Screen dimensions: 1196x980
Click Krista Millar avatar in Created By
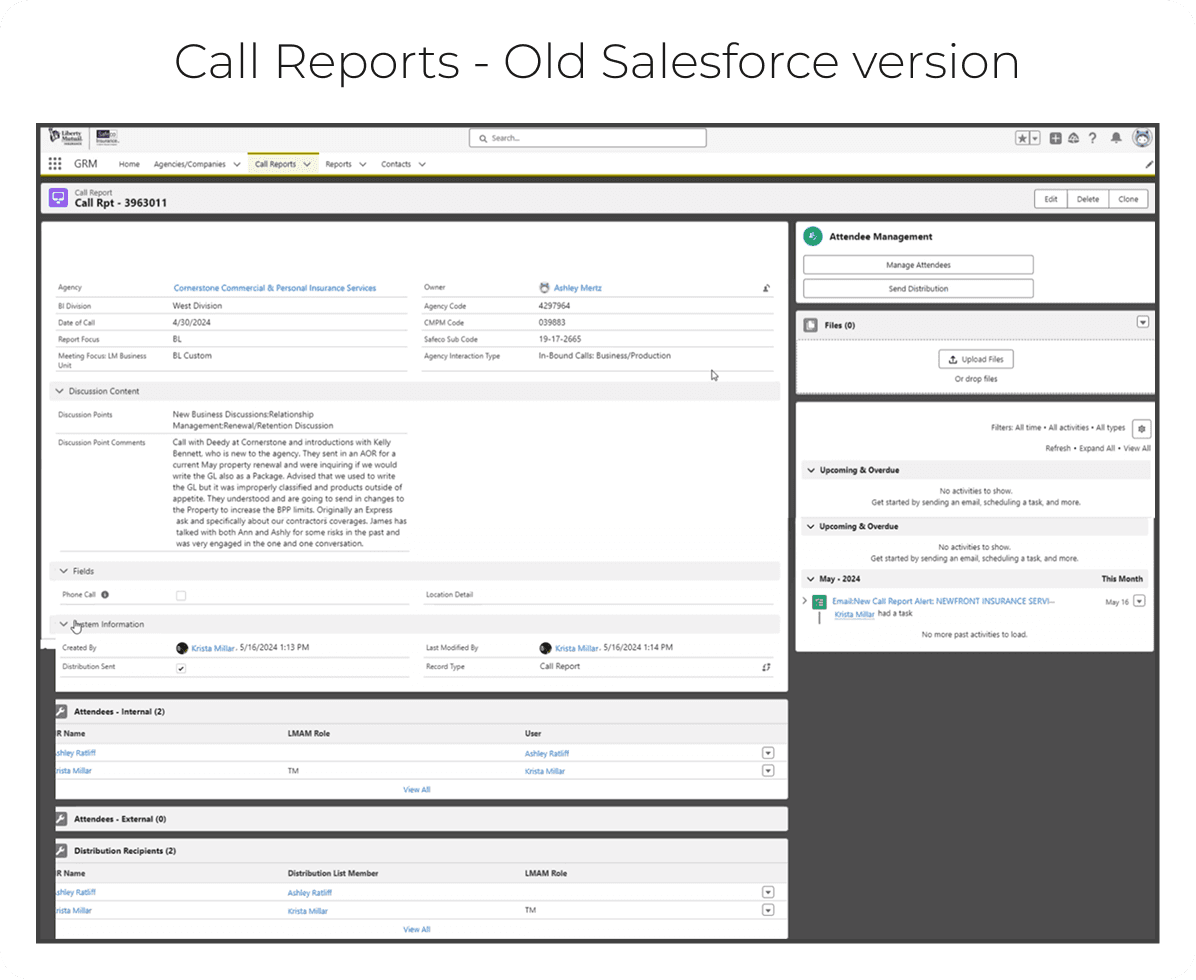tap(182, 648)
